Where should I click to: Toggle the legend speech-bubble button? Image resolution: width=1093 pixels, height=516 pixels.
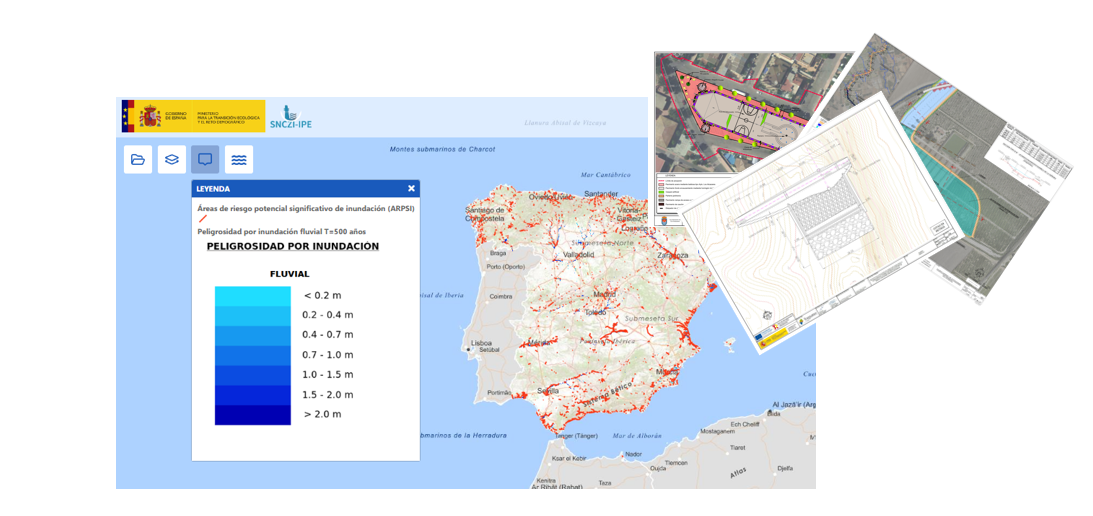(205, 159)
